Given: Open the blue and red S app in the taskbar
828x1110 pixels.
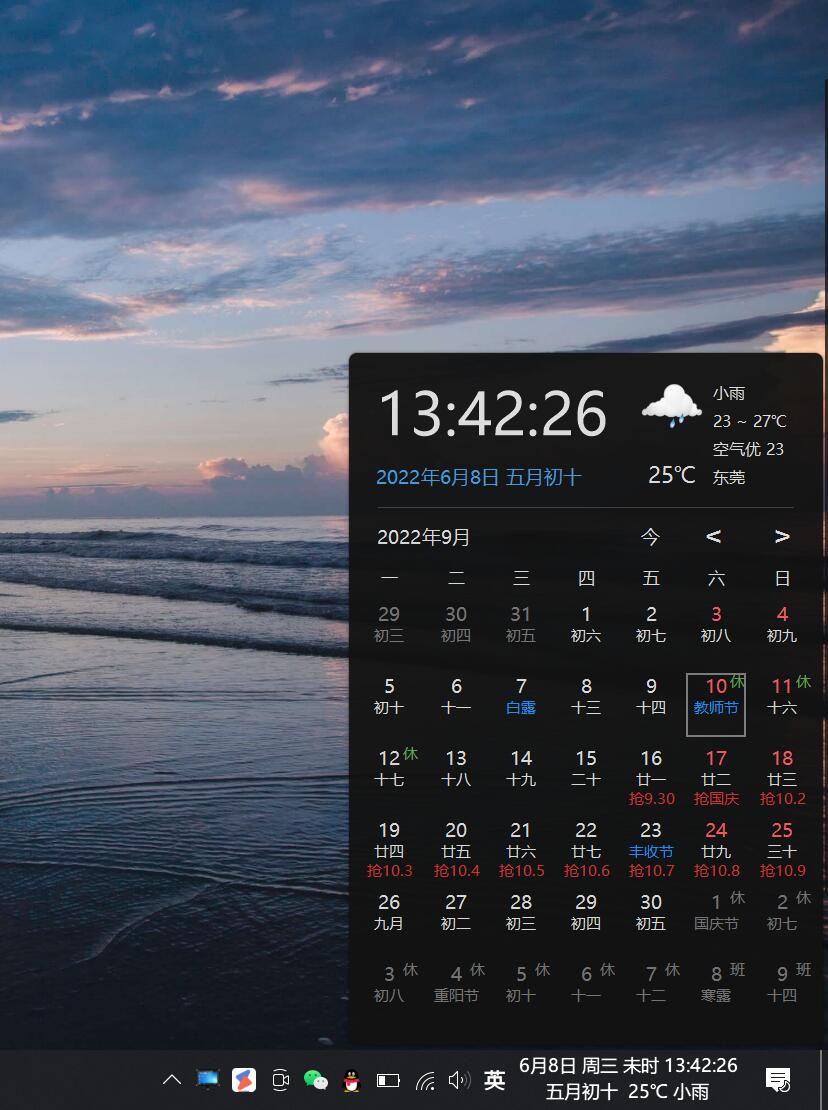Looking at the screenshot, I should 243,1080.
